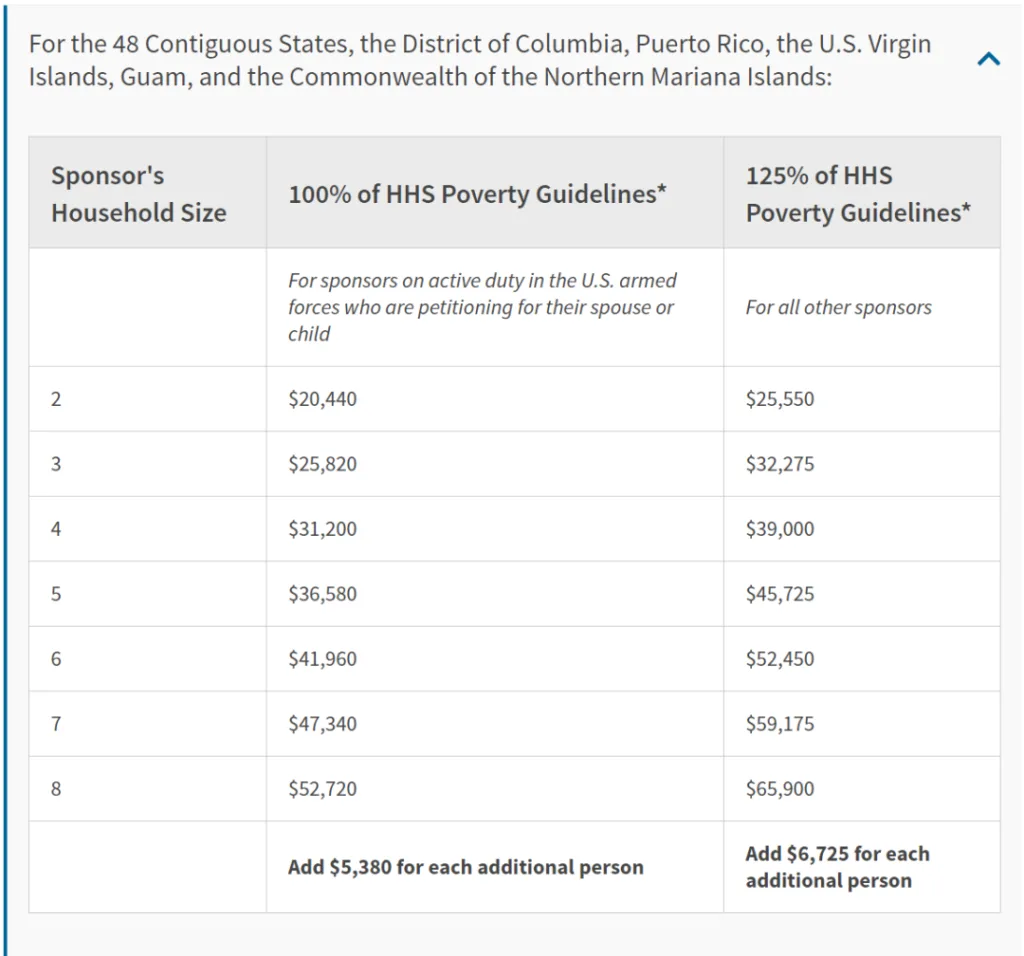
Task: Click the 'For all other sponsors' note
Action: pos(838,307)
